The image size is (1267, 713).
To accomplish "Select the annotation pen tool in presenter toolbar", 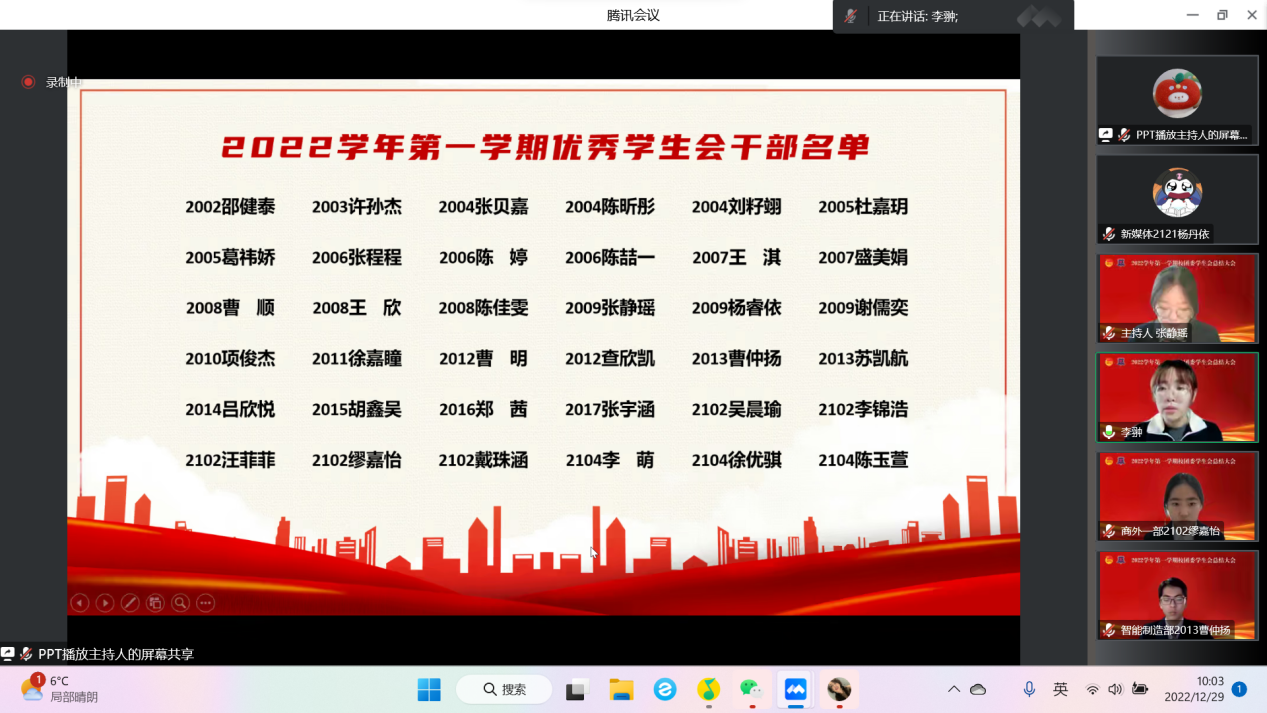I will pyautogui.click(x=131, y=602).
